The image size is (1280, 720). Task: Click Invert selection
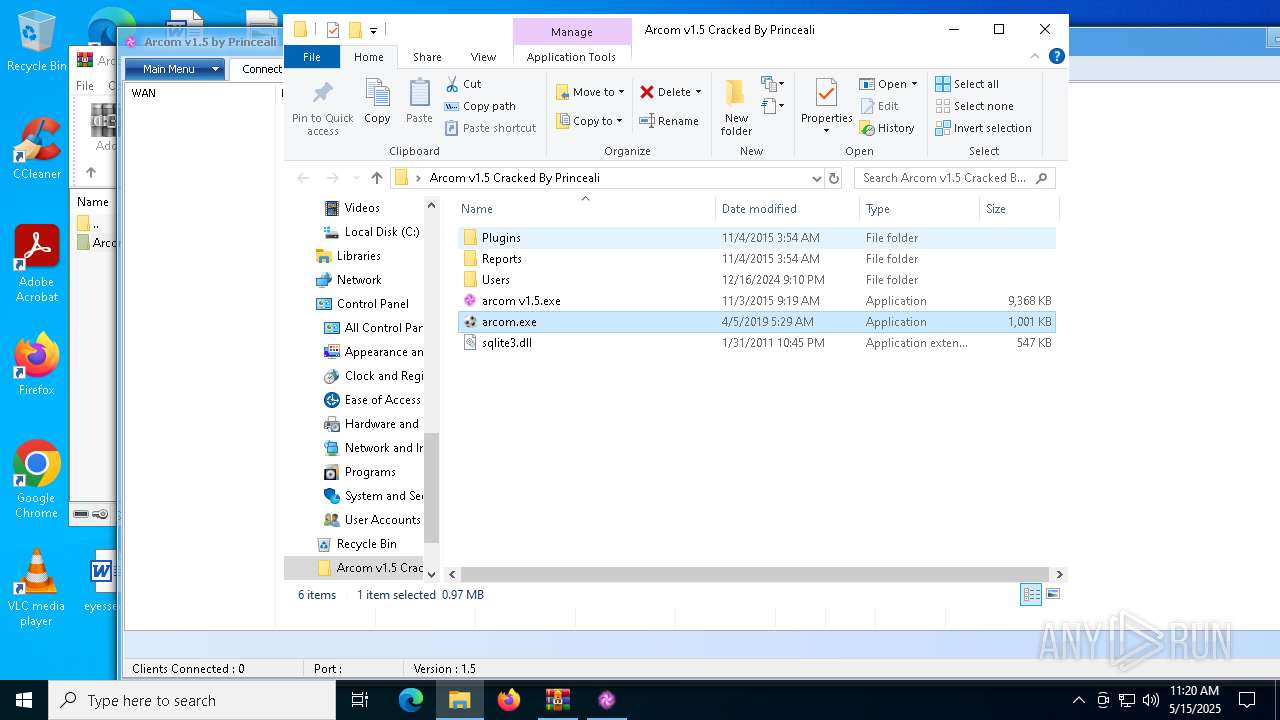983,128
